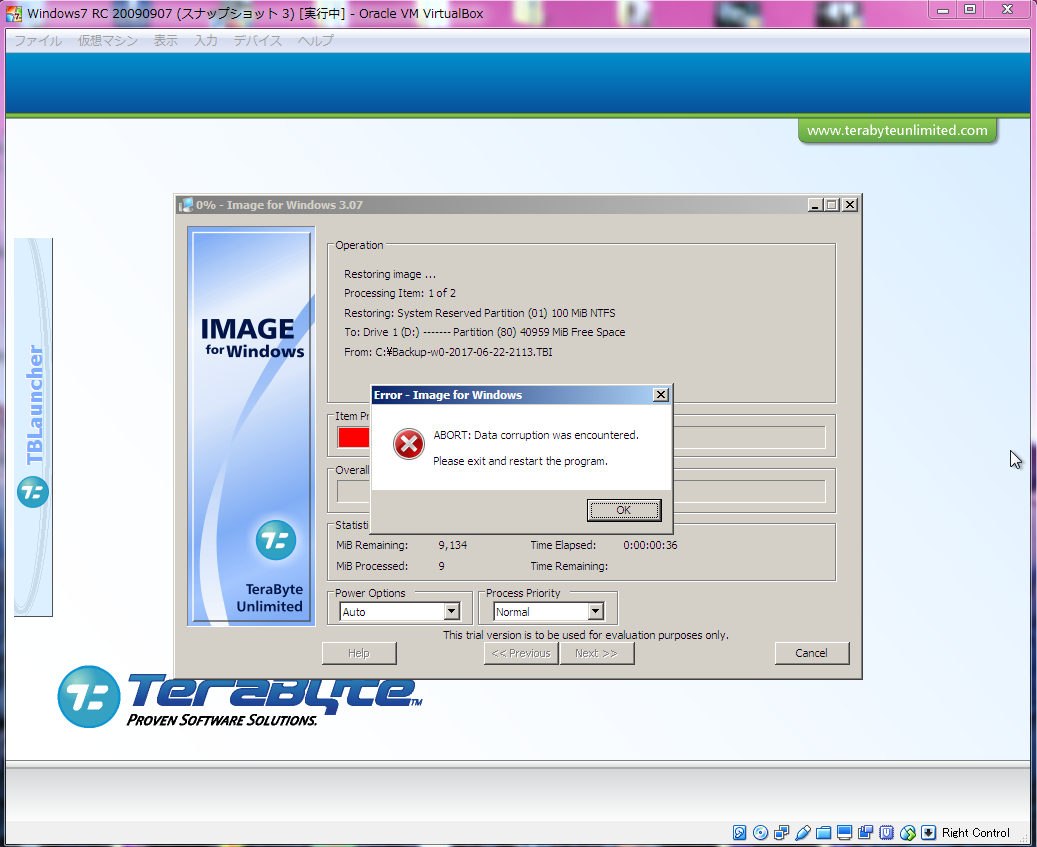Click the Help button
This screenshot has width=1037, height=847.
coord(359,653)
